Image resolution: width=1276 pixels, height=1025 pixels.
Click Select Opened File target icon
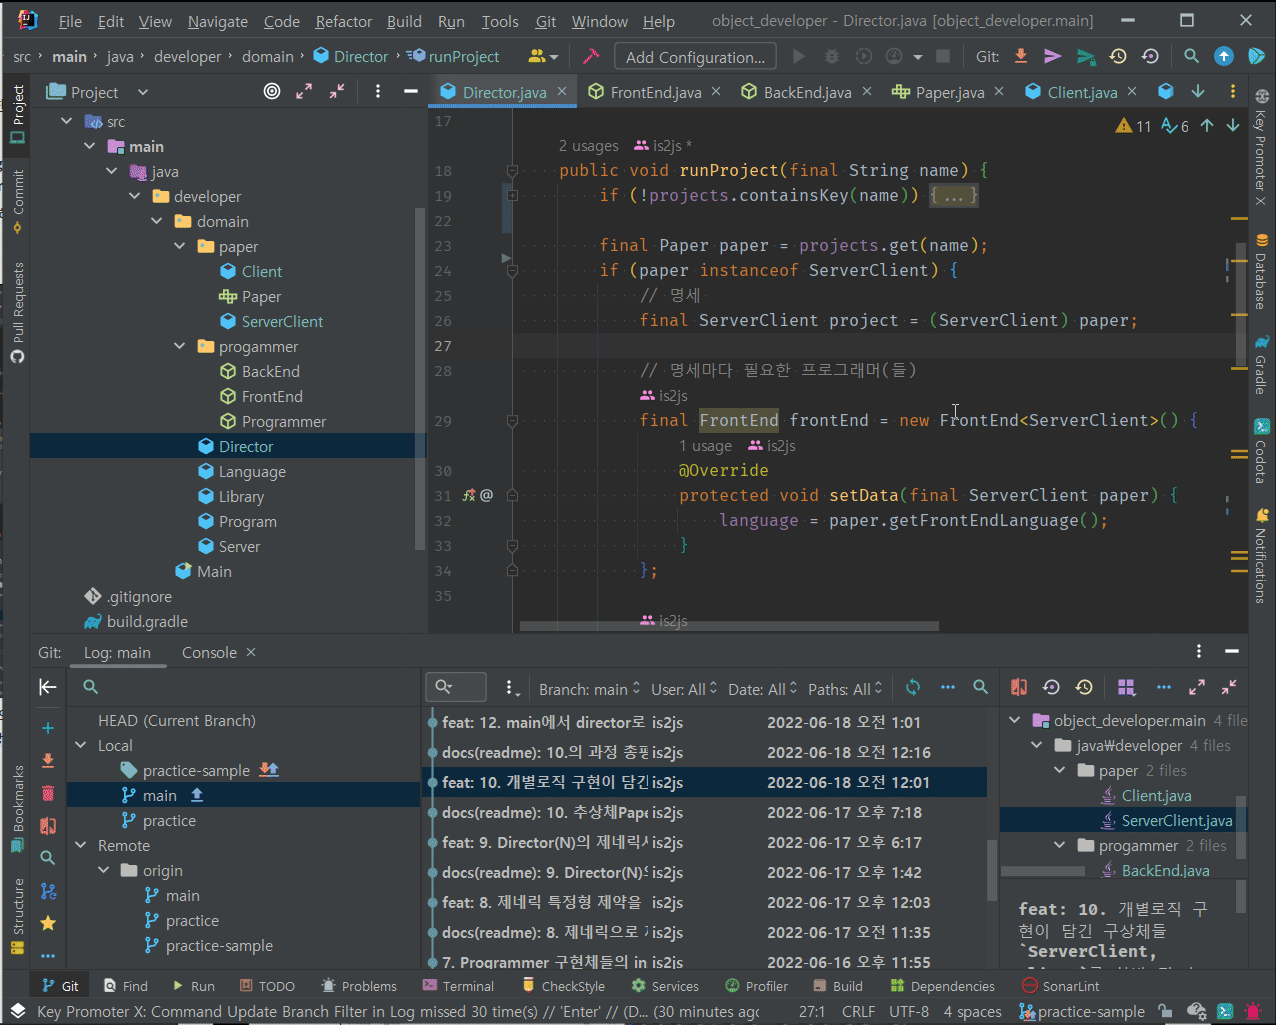pos(271,92)
